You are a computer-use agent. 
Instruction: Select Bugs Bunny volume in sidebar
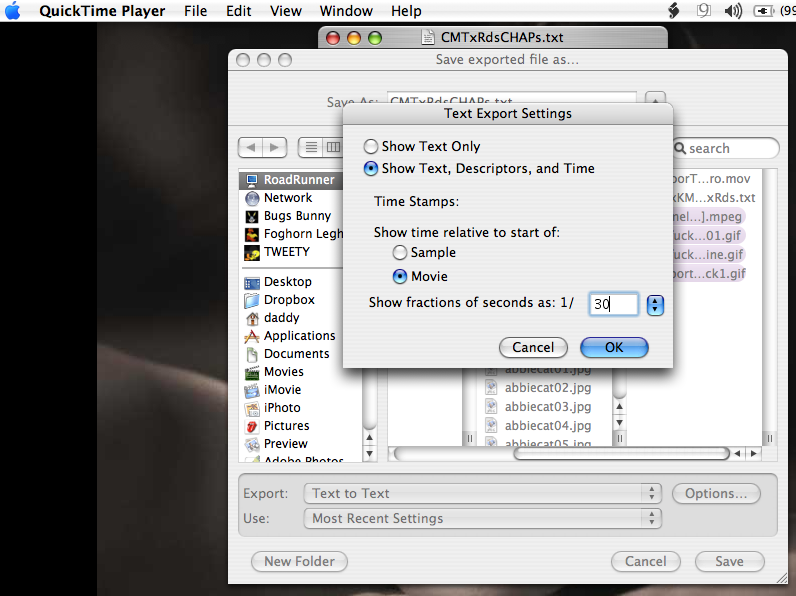pyautogui.click(x=291, y=216)
